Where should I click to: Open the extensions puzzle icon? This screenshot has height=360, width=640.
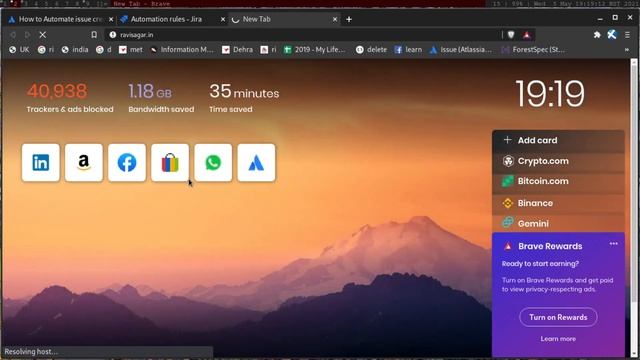coord(597,35)
